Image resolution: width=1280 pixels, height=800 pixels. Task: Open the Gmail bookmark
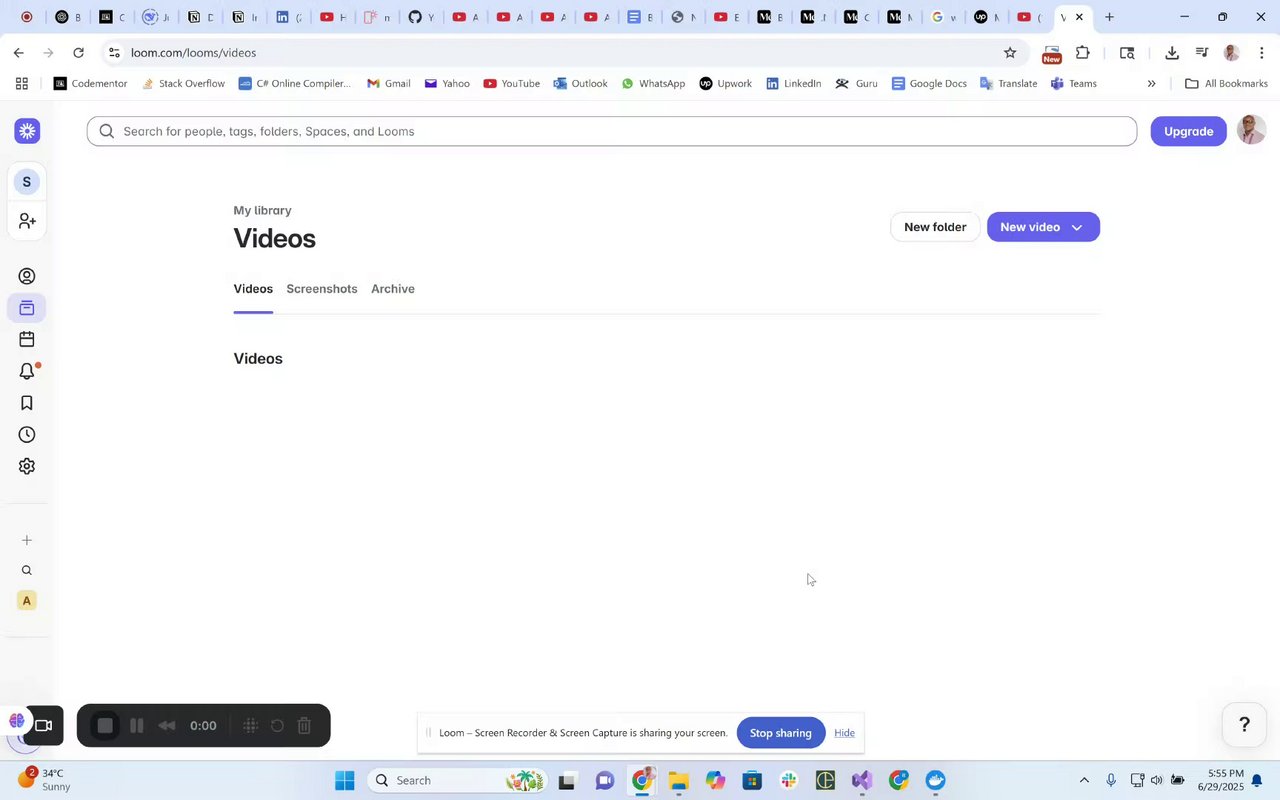click(389, 84)
